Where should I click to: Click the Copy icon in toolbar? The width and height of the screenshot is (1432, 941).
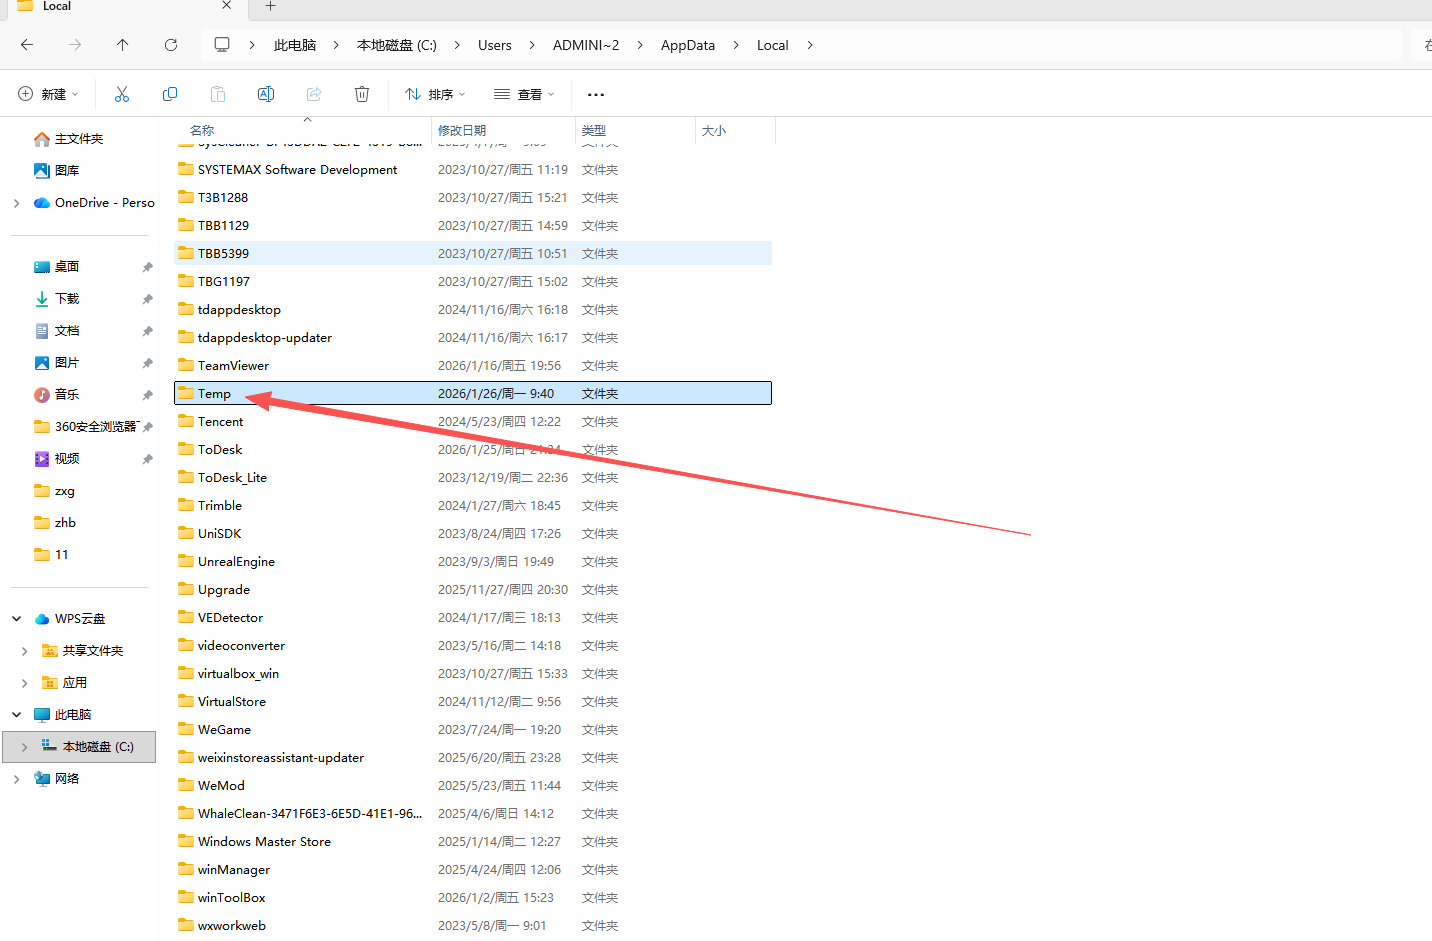coord(170,94)
